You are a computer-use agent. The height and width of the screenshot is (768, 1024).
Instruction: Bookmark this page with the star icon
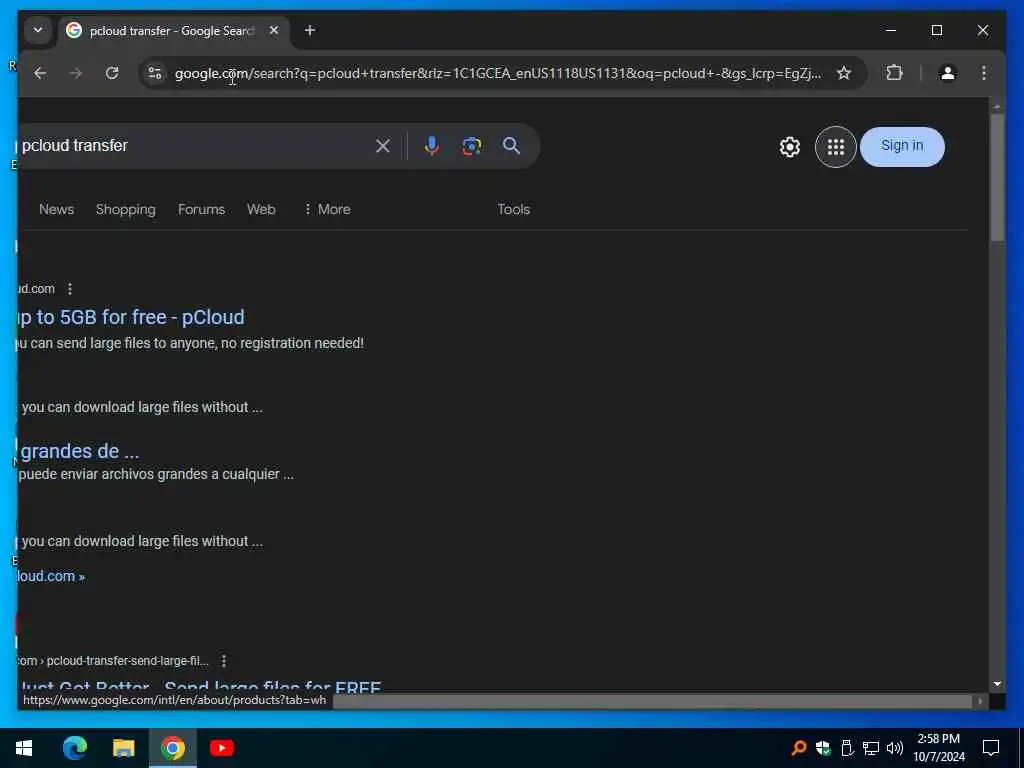tap(844, 73)
